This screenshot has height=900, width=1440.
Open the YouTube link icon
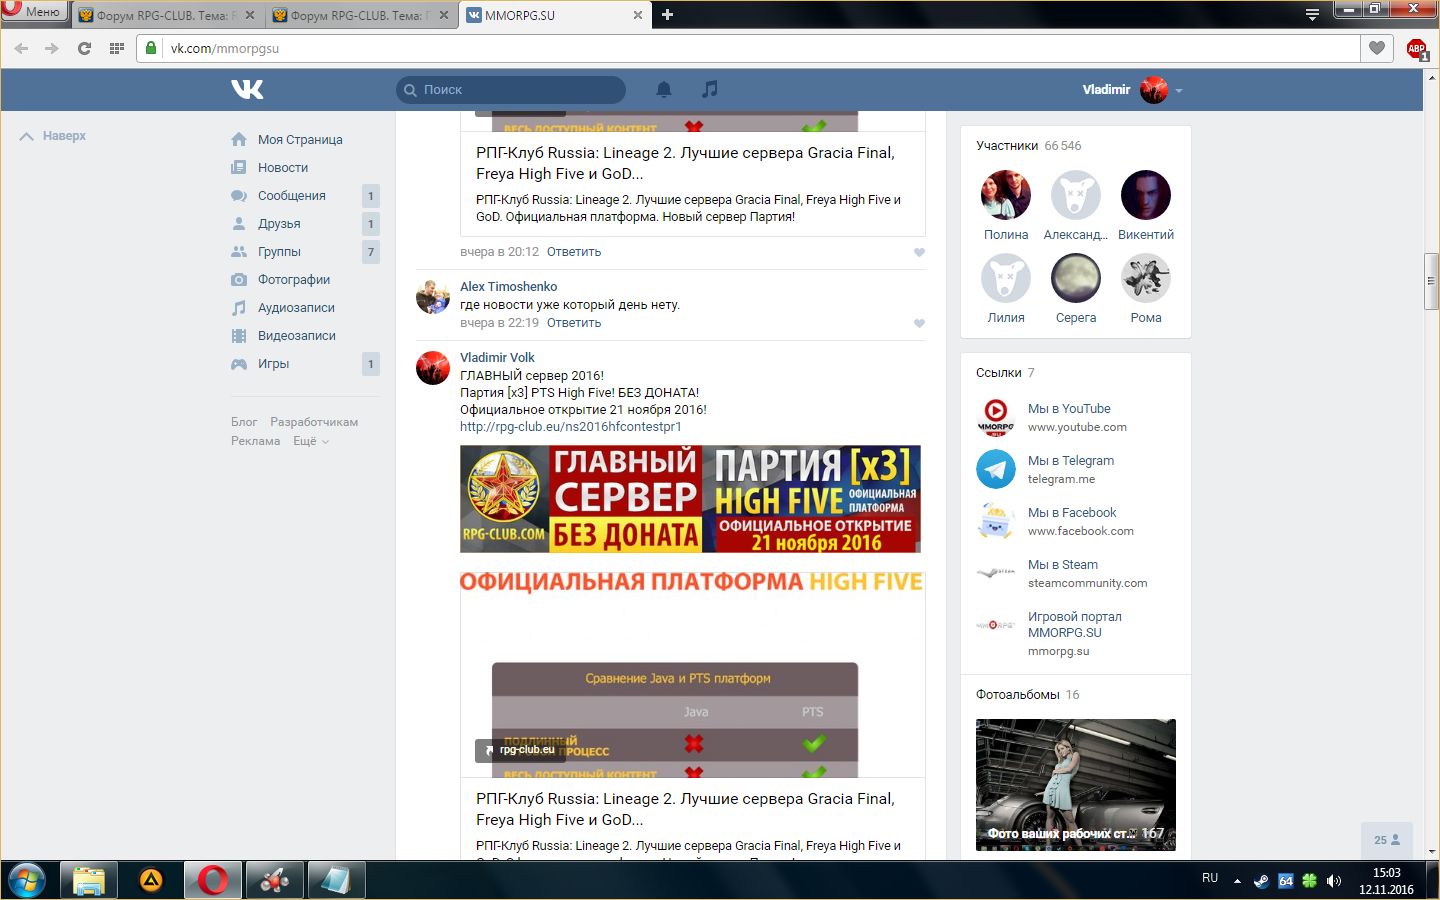tap(995, 417)
